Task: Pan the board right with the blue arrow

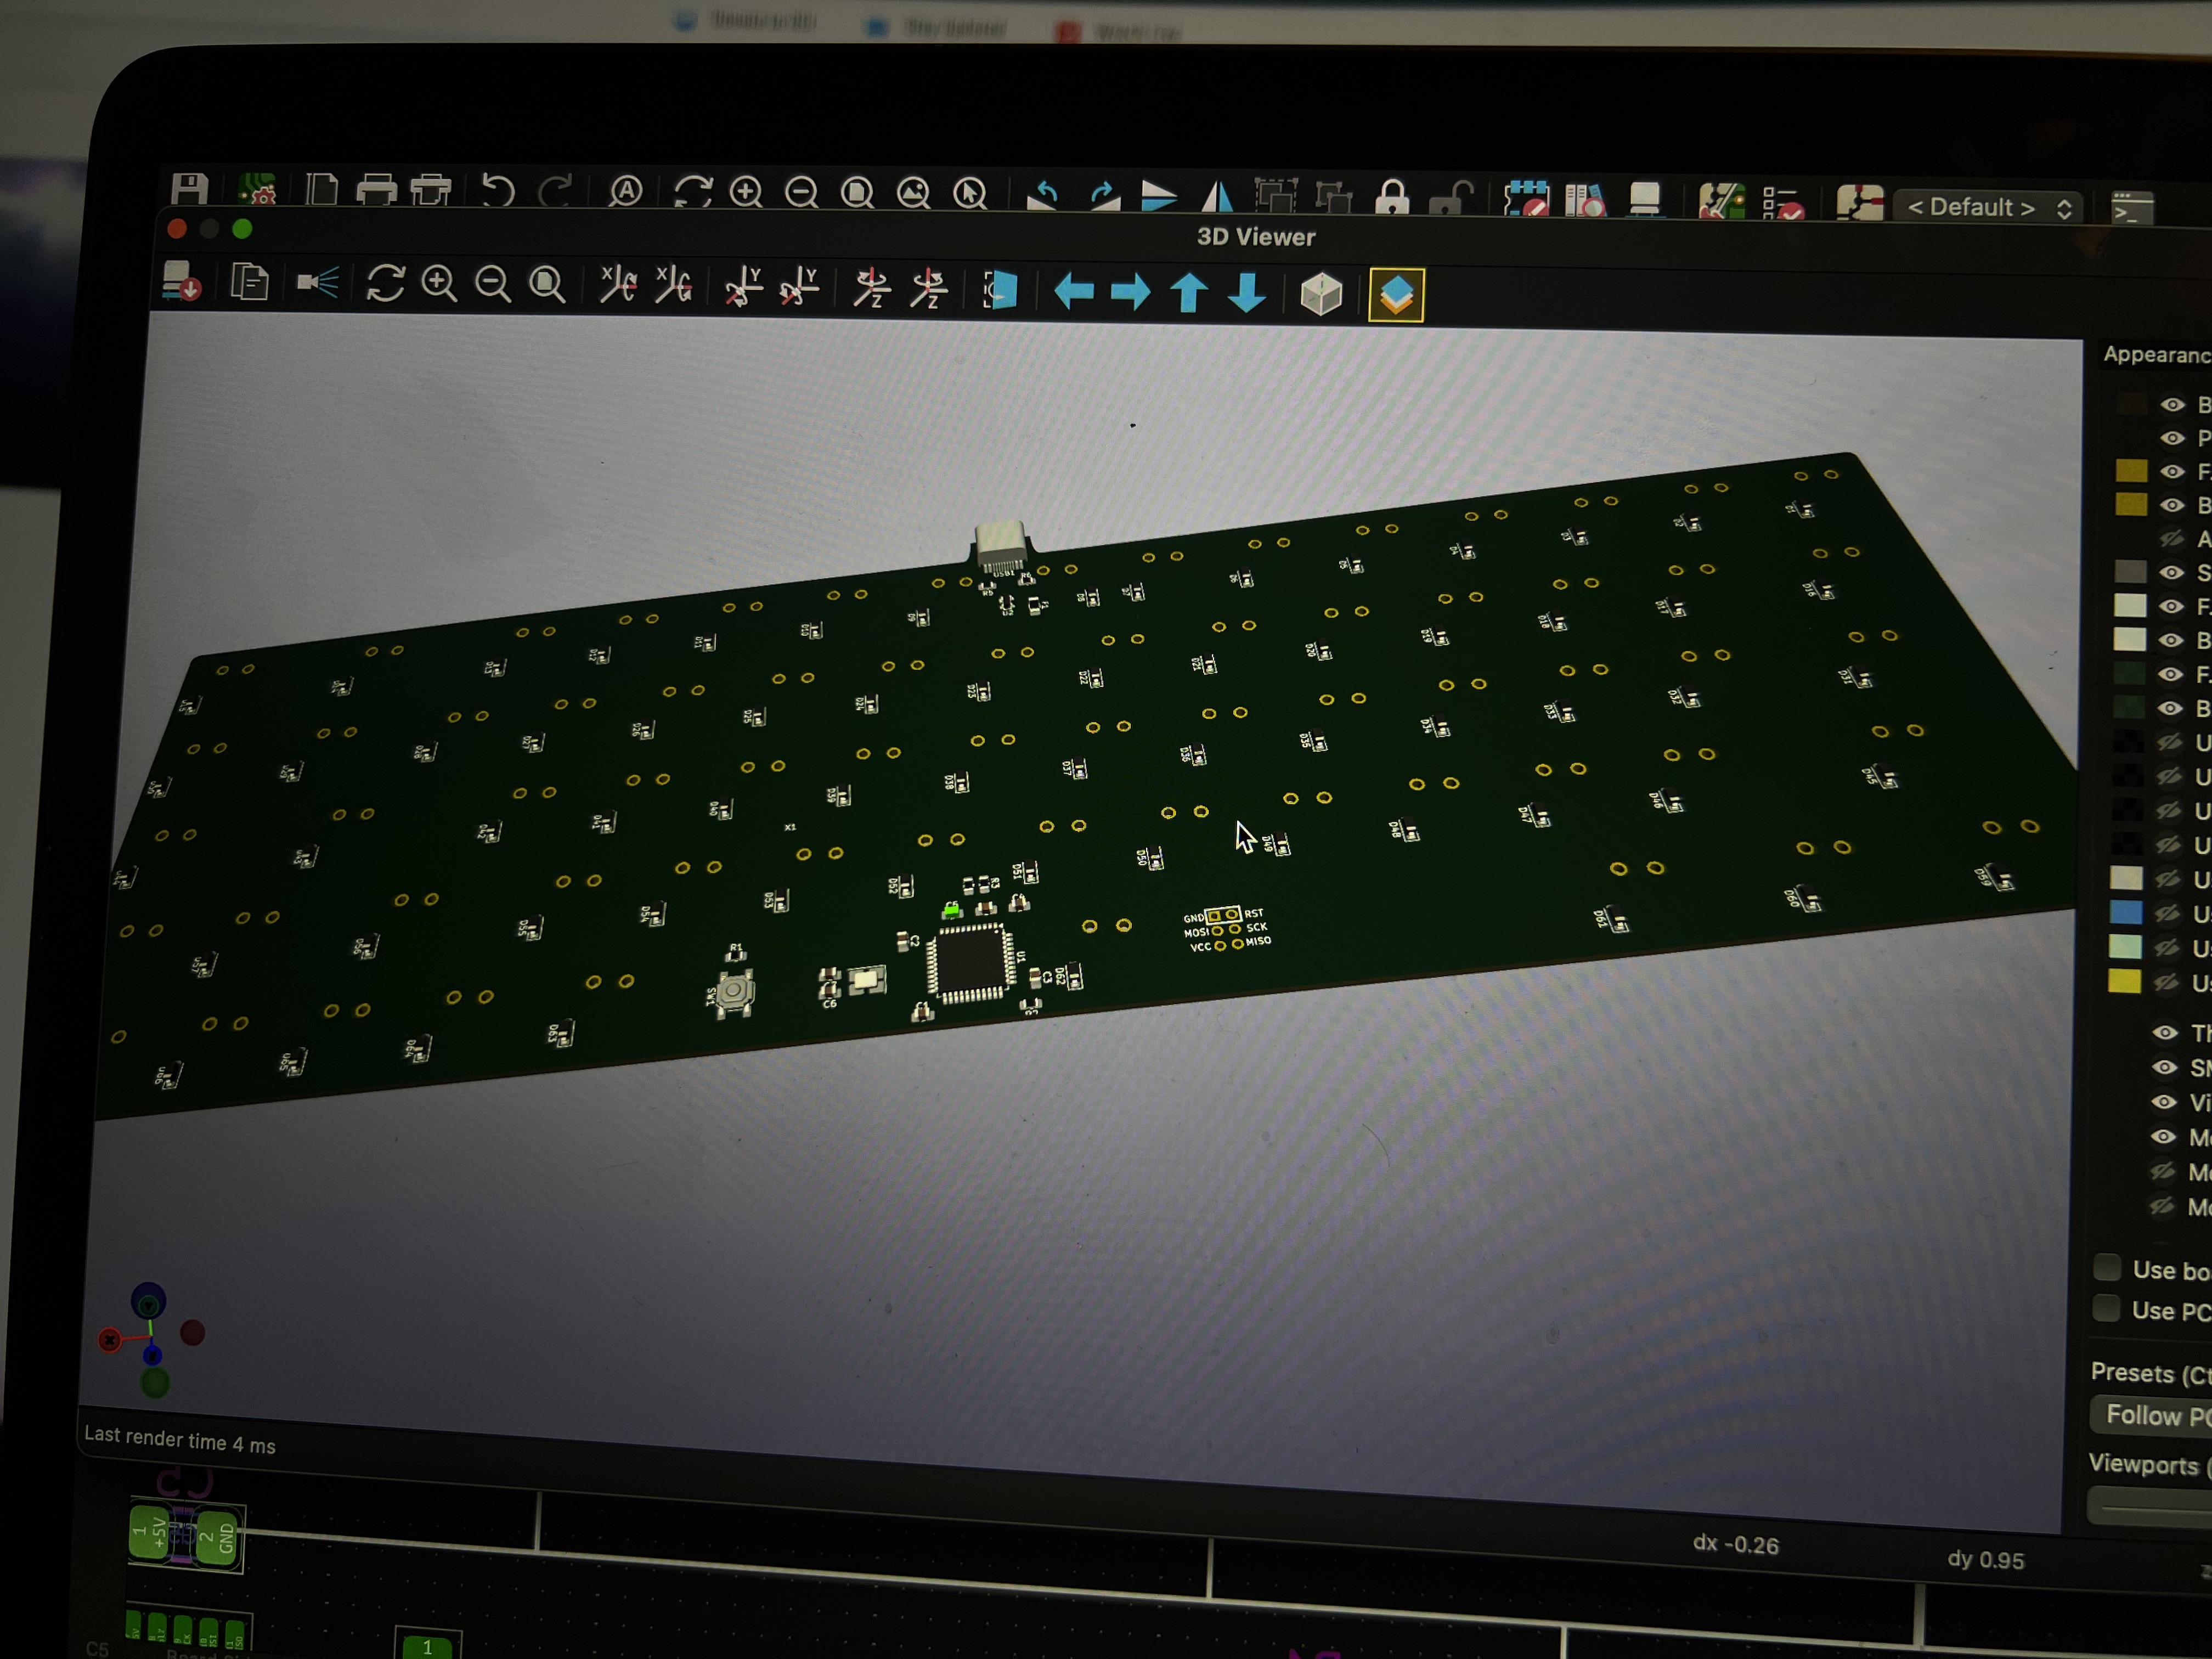Action: (1131, 293)
